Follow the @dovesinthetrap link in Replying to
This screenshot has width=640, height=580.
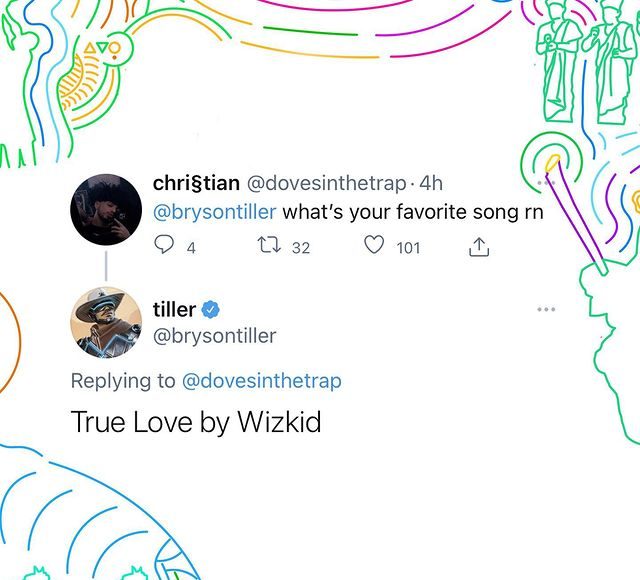[x=262, y=381]
